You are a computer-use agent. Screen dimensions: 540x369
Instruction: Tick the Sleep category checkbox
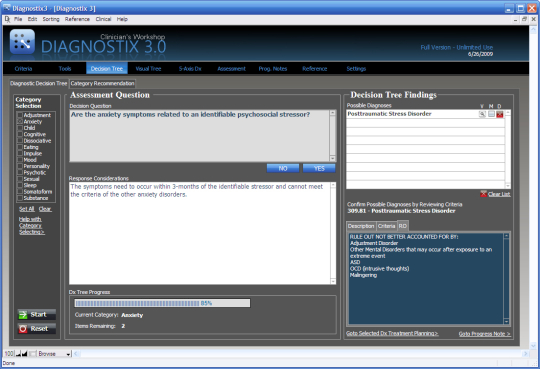click(x=20, y=185)
